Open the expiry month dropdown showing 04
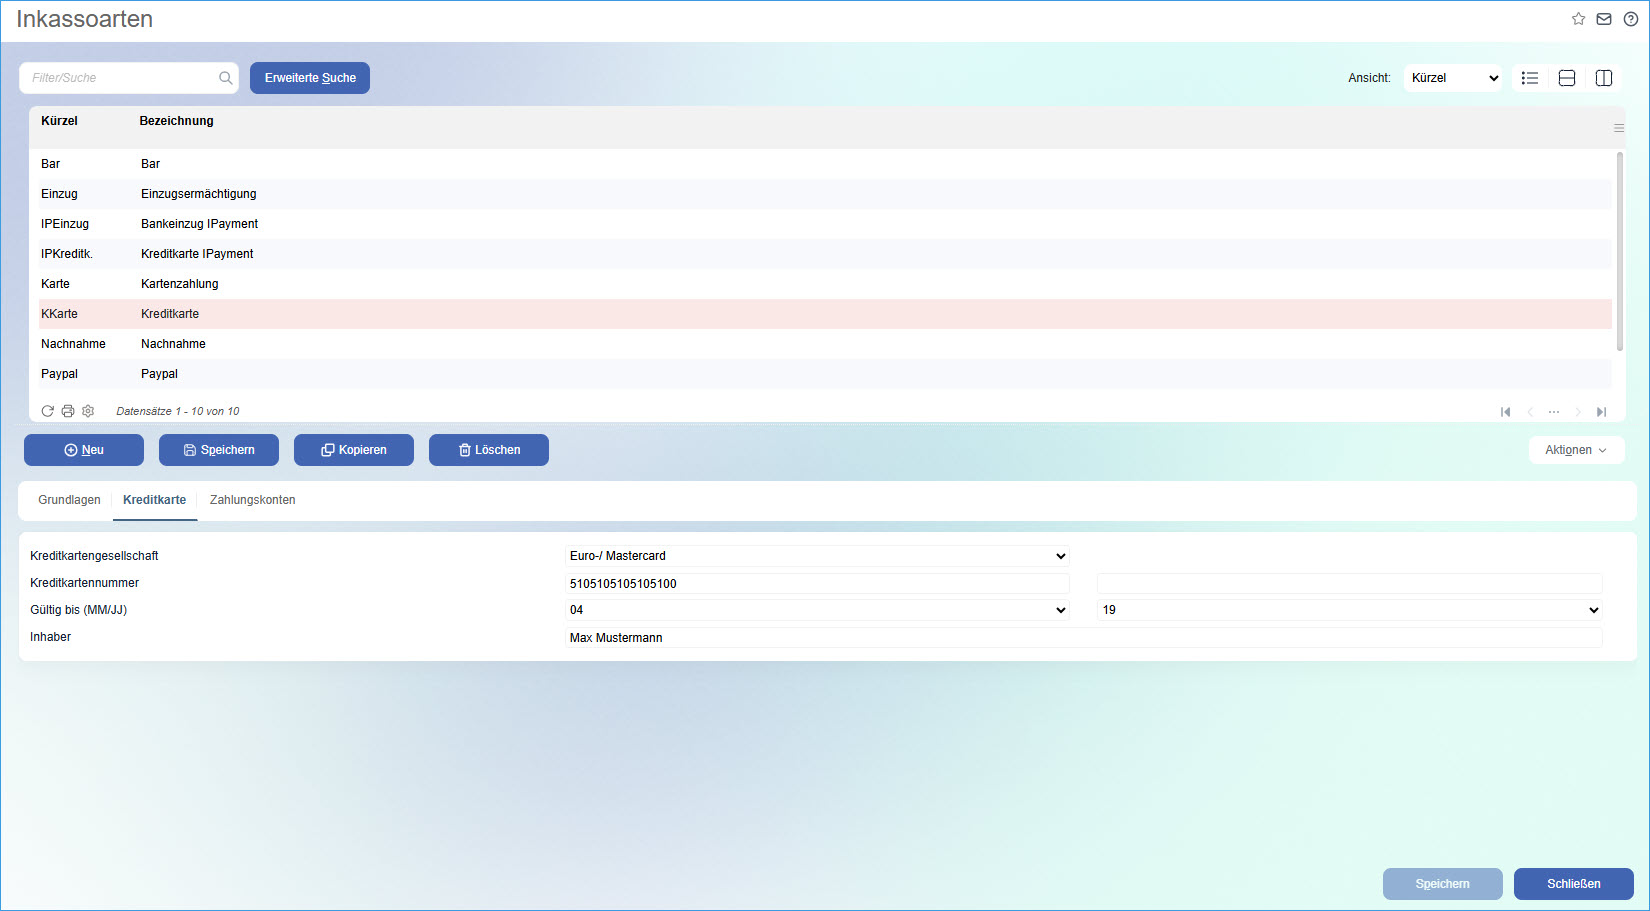This screenshot has height=911, width=1650. tap(817, 610)
